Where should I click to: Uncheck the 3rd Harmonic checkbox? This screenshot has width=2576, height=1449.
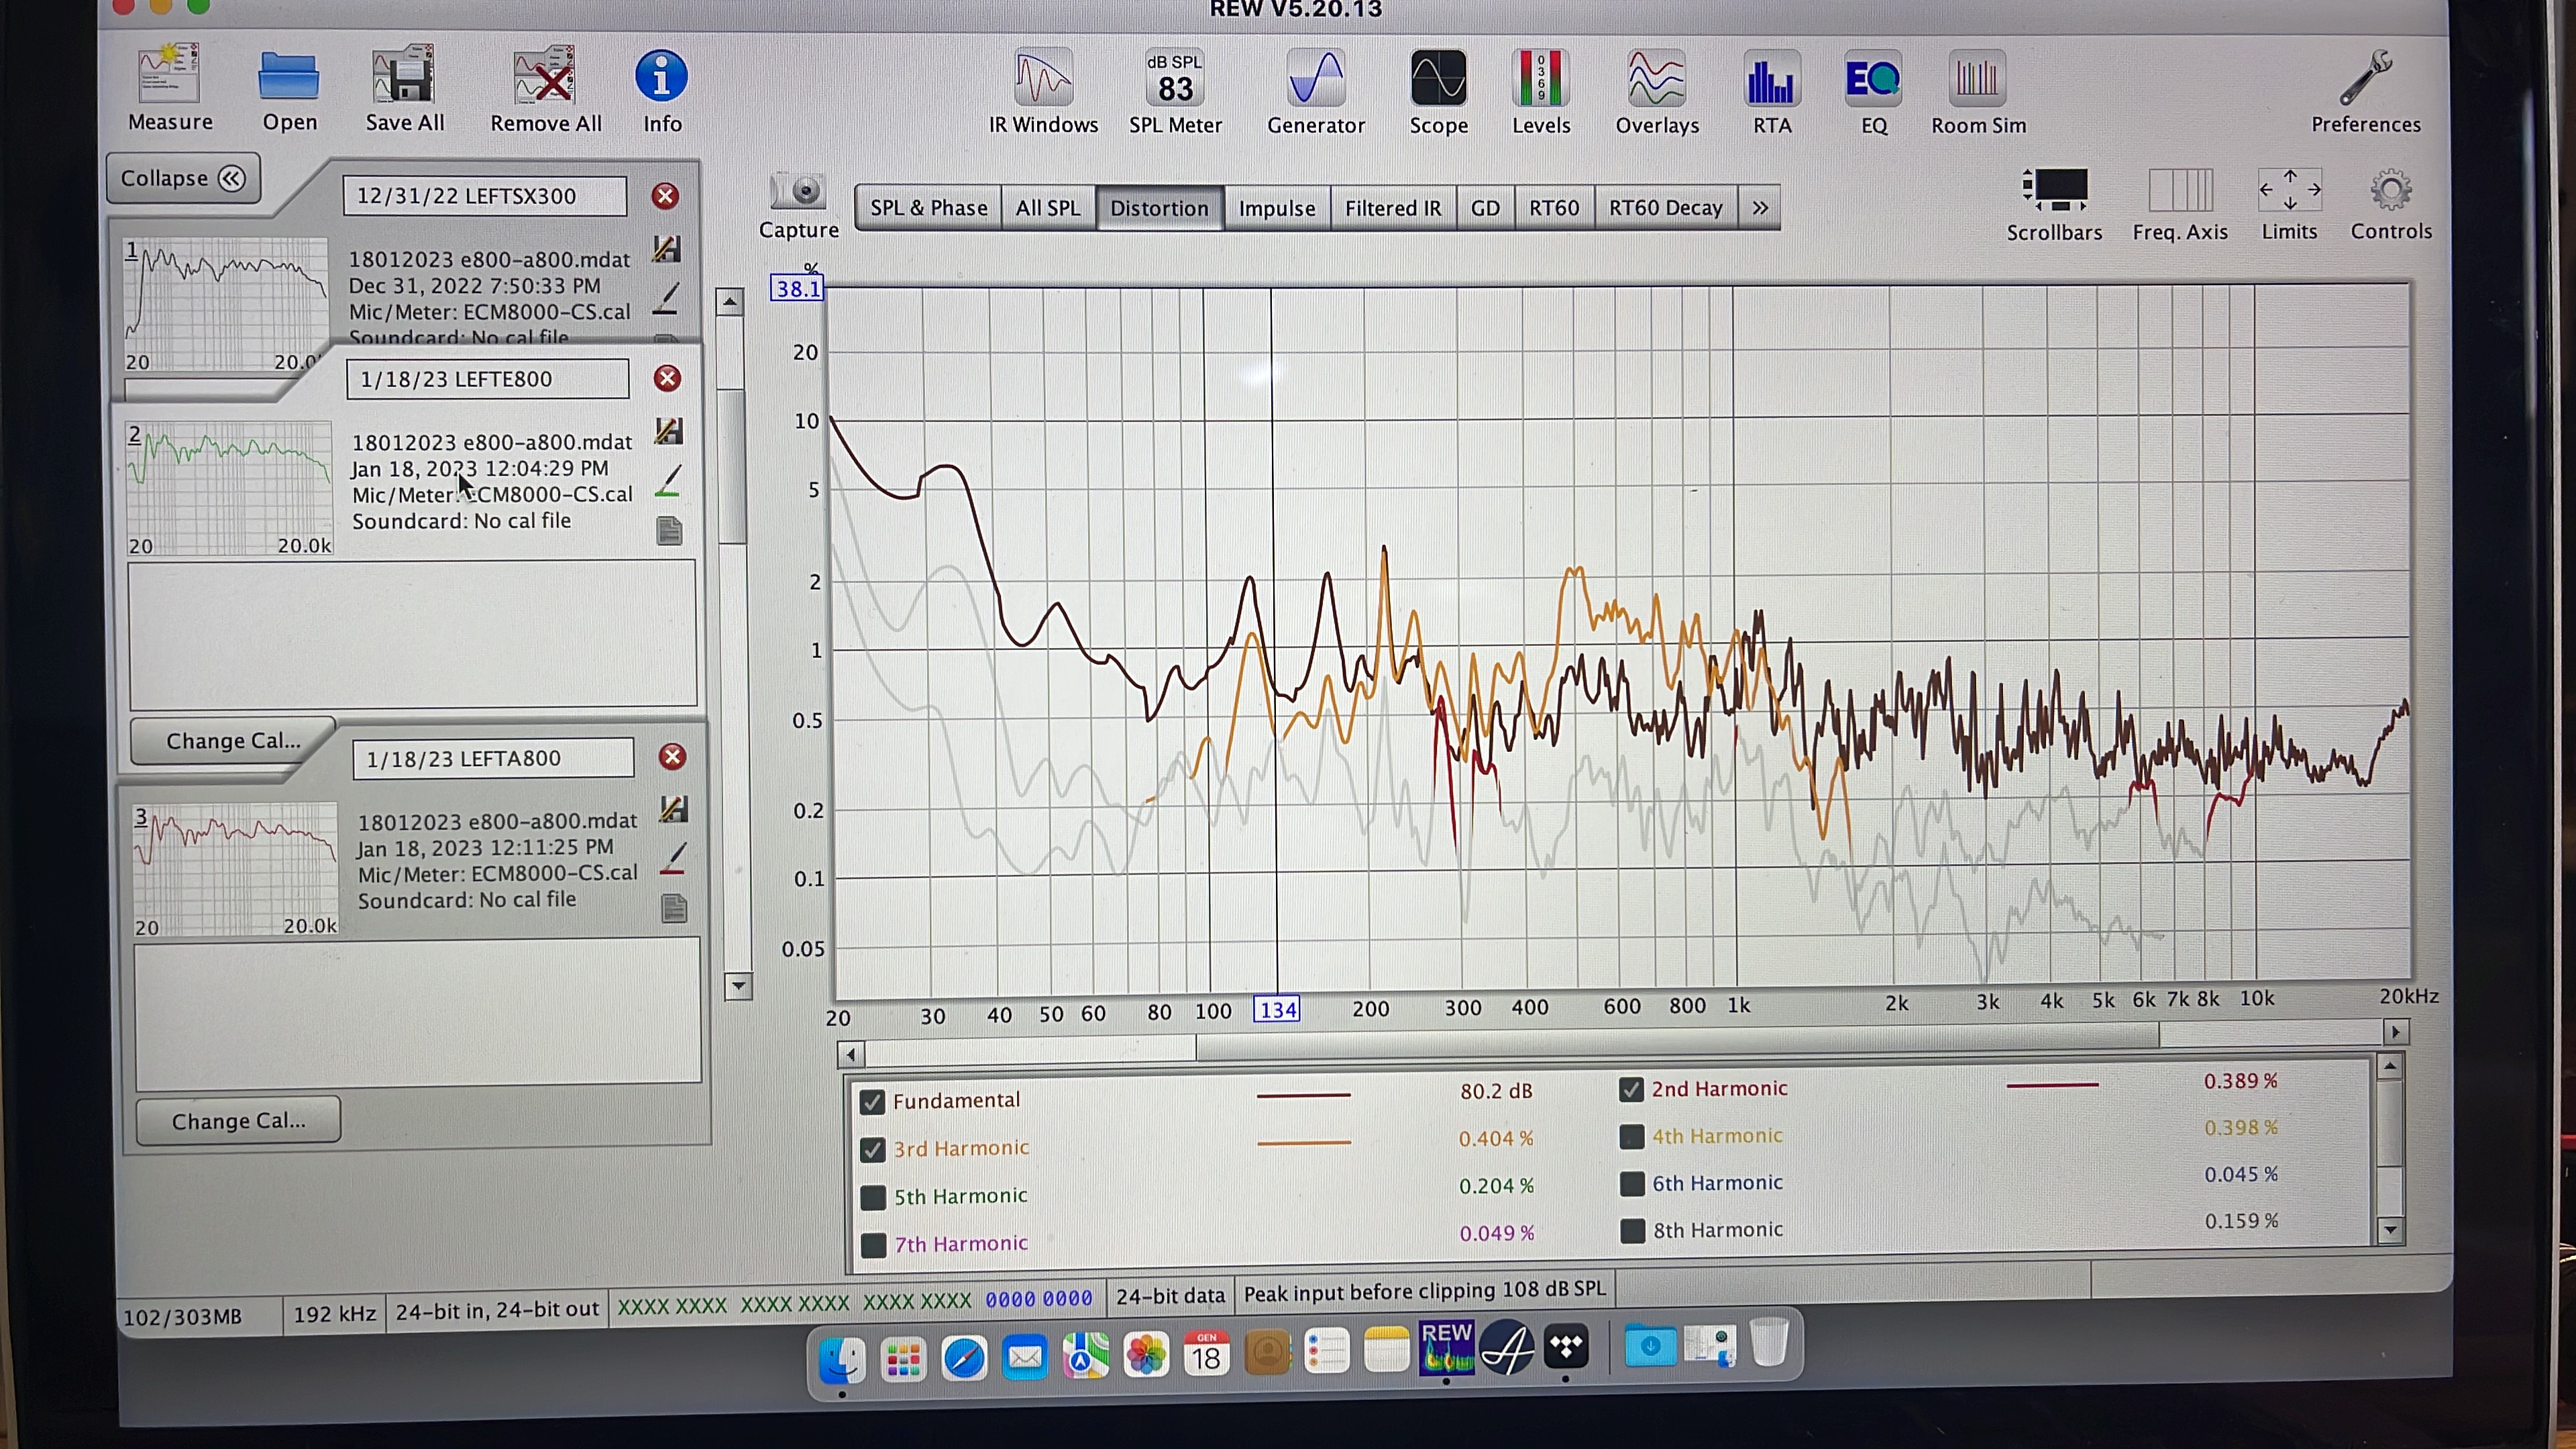coord(872,1150)
